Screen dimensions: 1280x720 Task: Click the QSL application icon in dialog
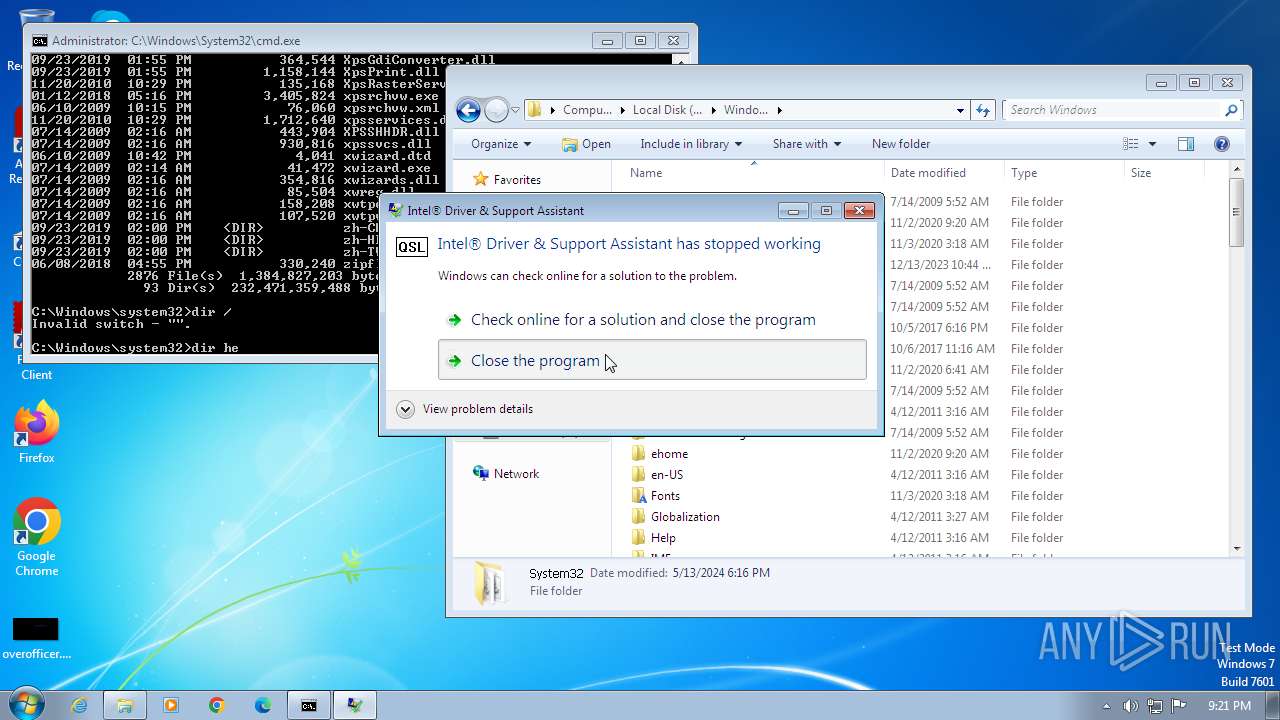[x=412, y=247]
